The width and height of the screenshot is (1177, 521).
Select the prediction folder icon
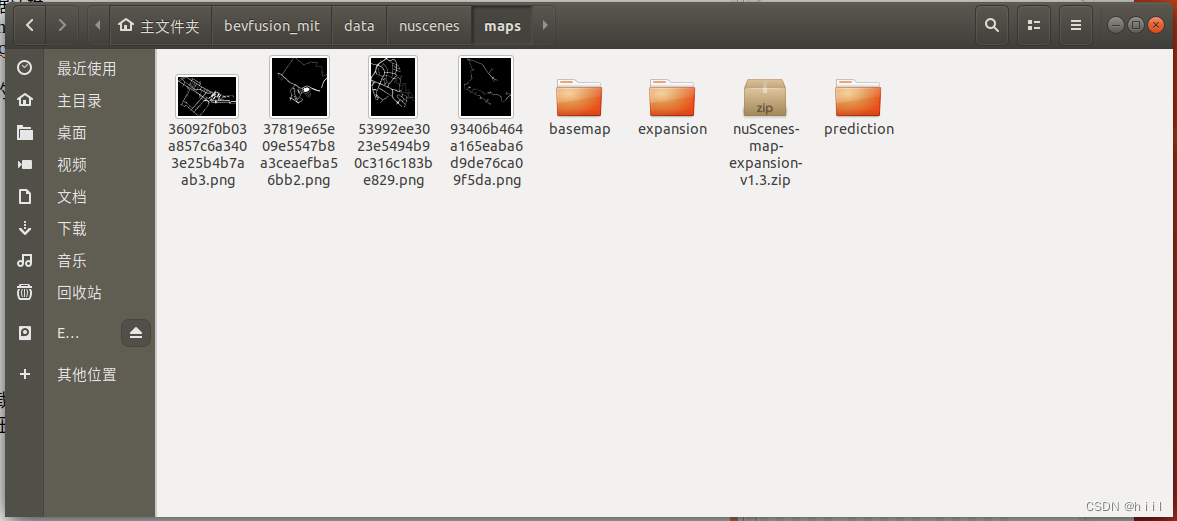(858, 97)
